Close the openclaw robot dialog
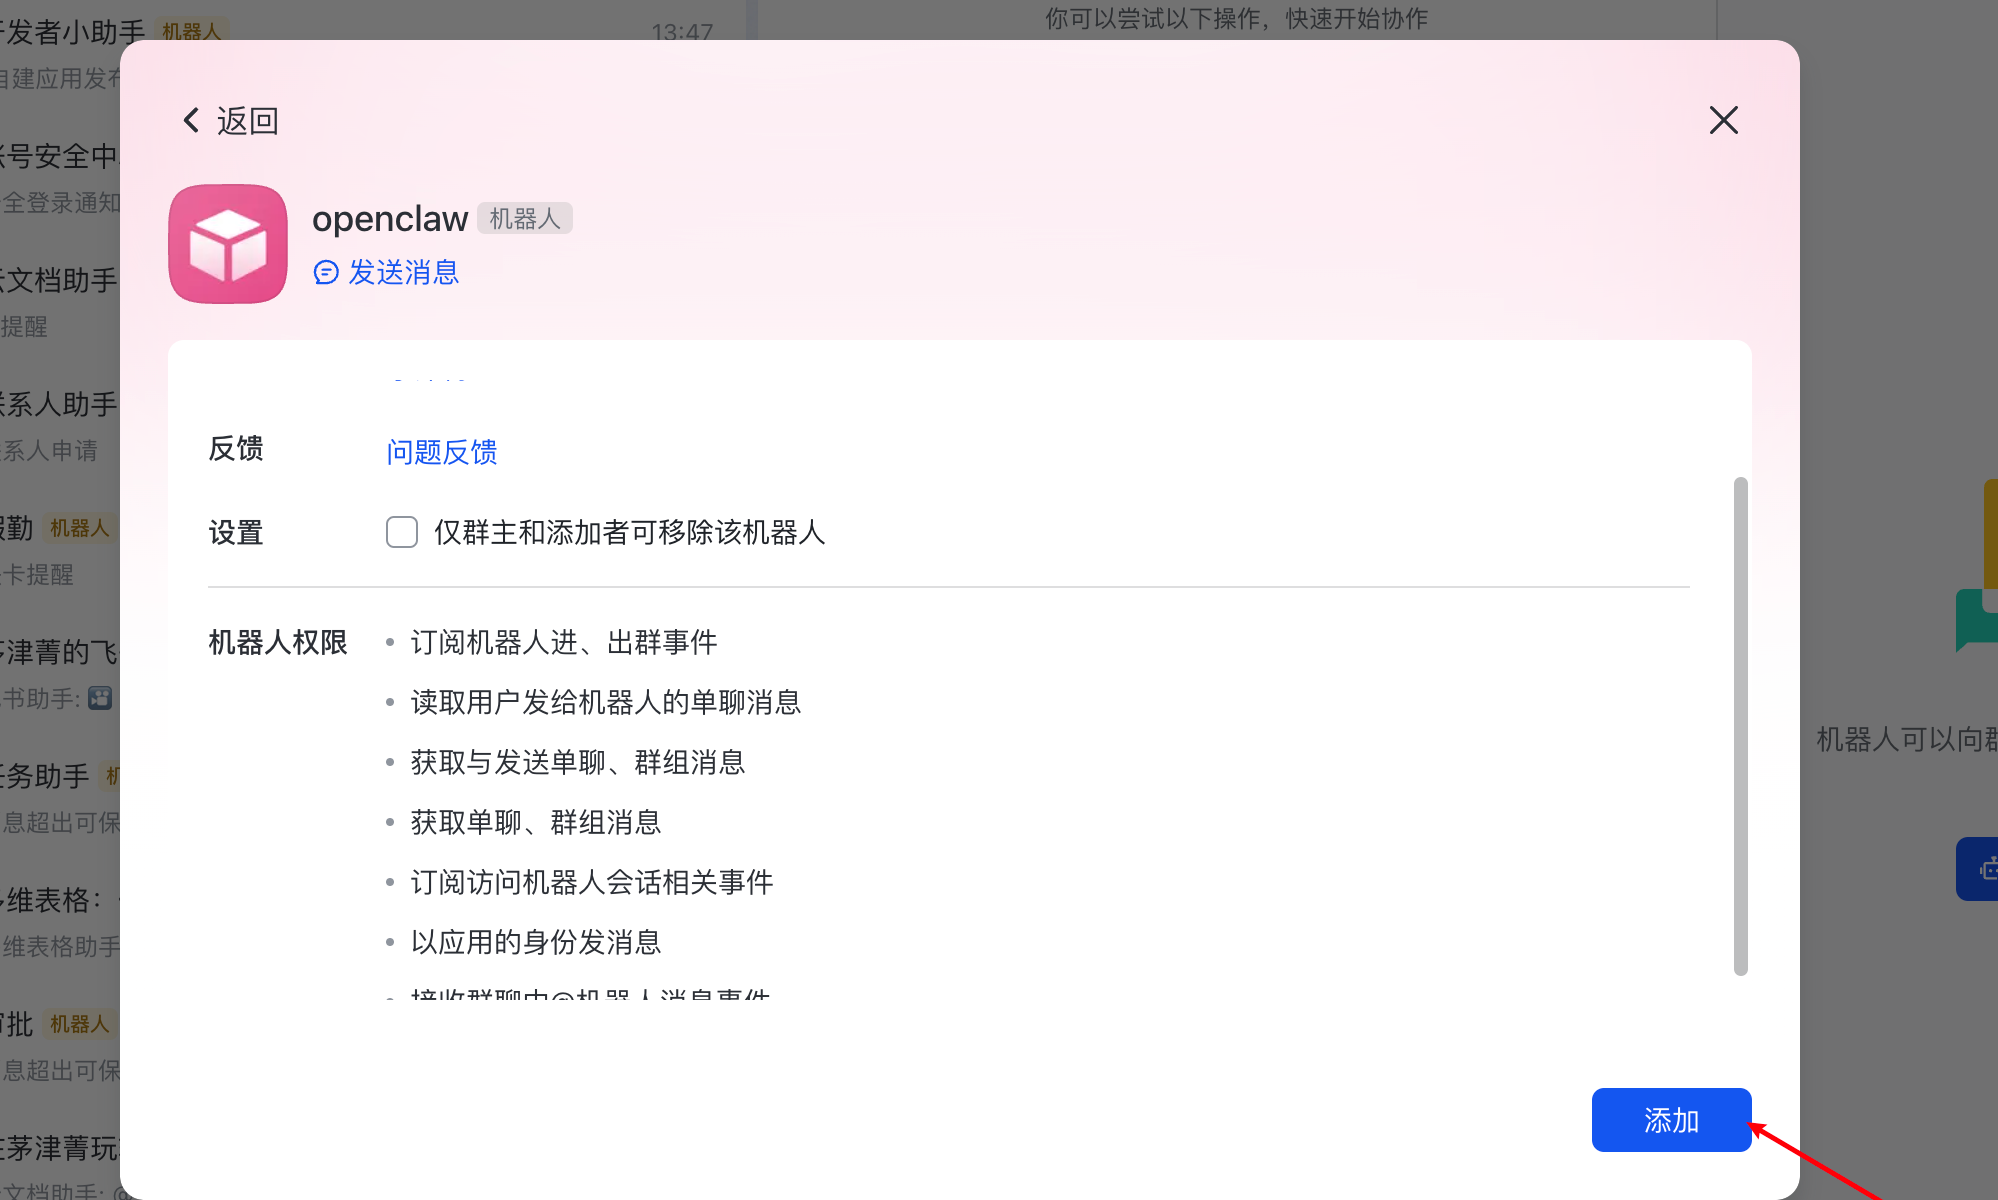Image resolution: width=1998 pixels, height=1200 pixels. (1723, 120)
